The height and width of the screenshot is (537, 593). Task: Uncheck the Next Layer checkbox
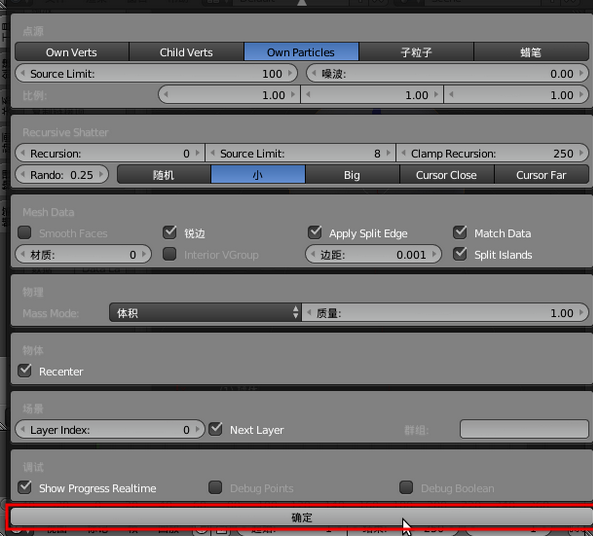coord(216,429)
